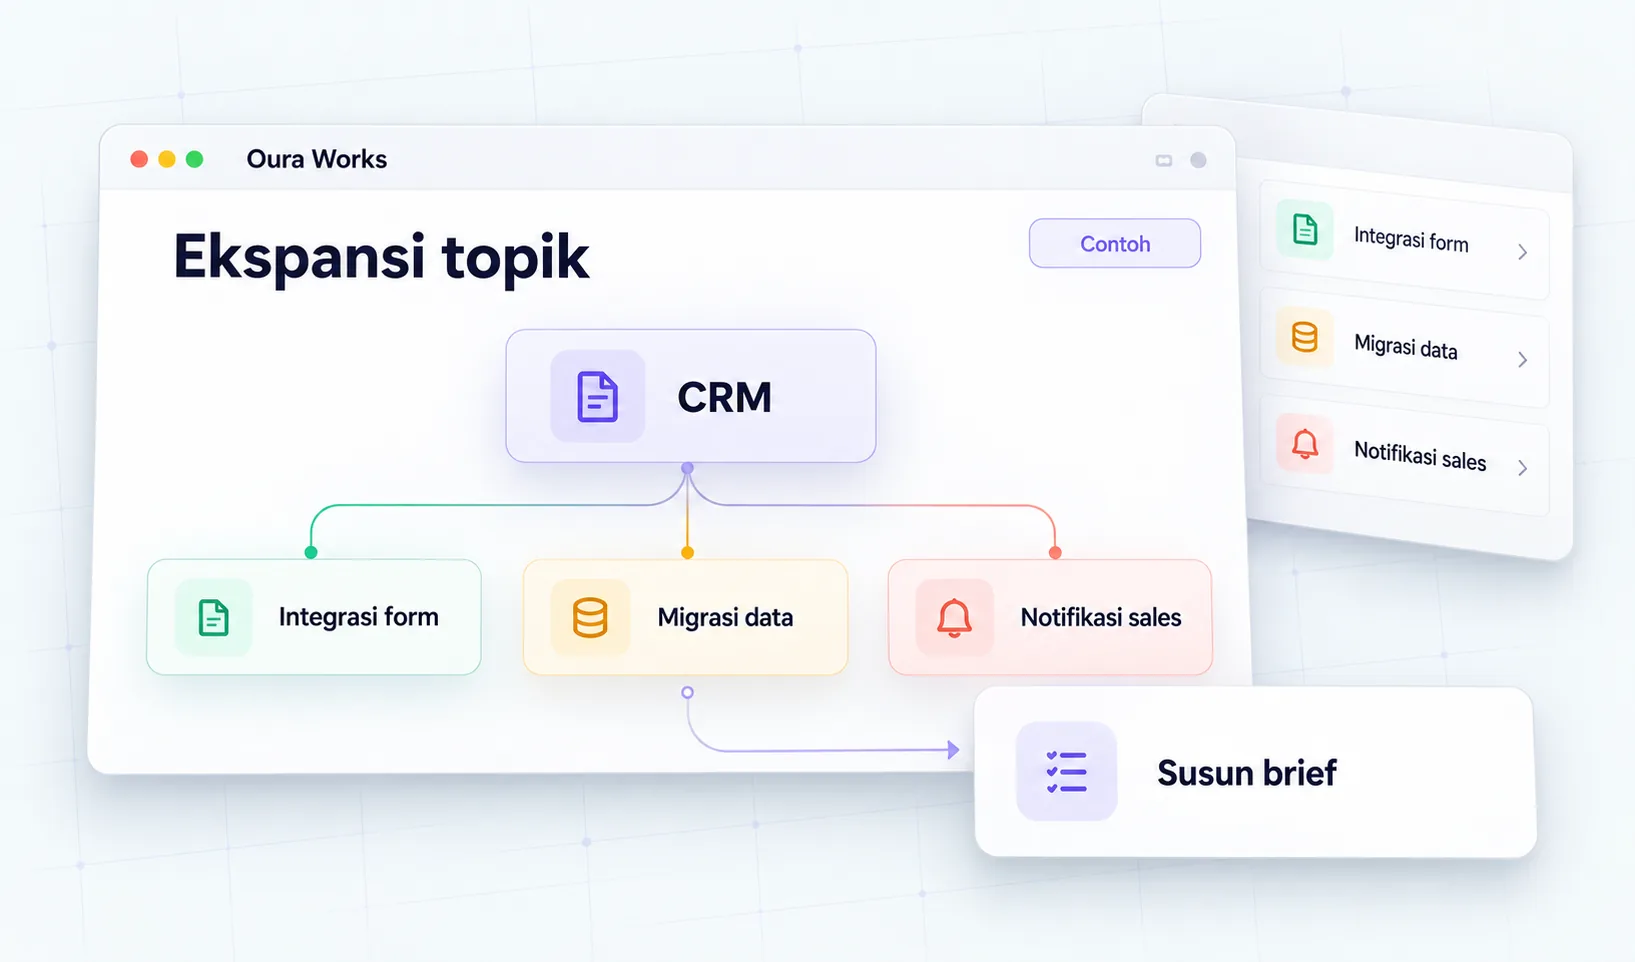The width and height of the screenshot is (1635, 962).
Task: Click the small rectangle icon in window title bar
Action: point(1164,160)
